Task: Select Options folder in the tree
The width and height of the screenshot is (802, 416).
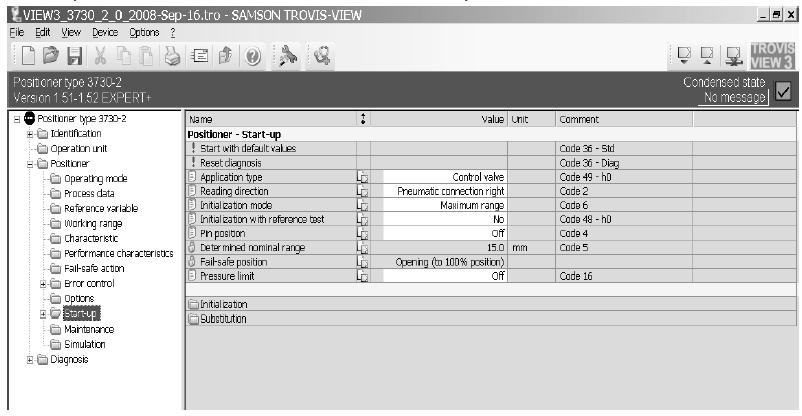Action: click(79, 298)
